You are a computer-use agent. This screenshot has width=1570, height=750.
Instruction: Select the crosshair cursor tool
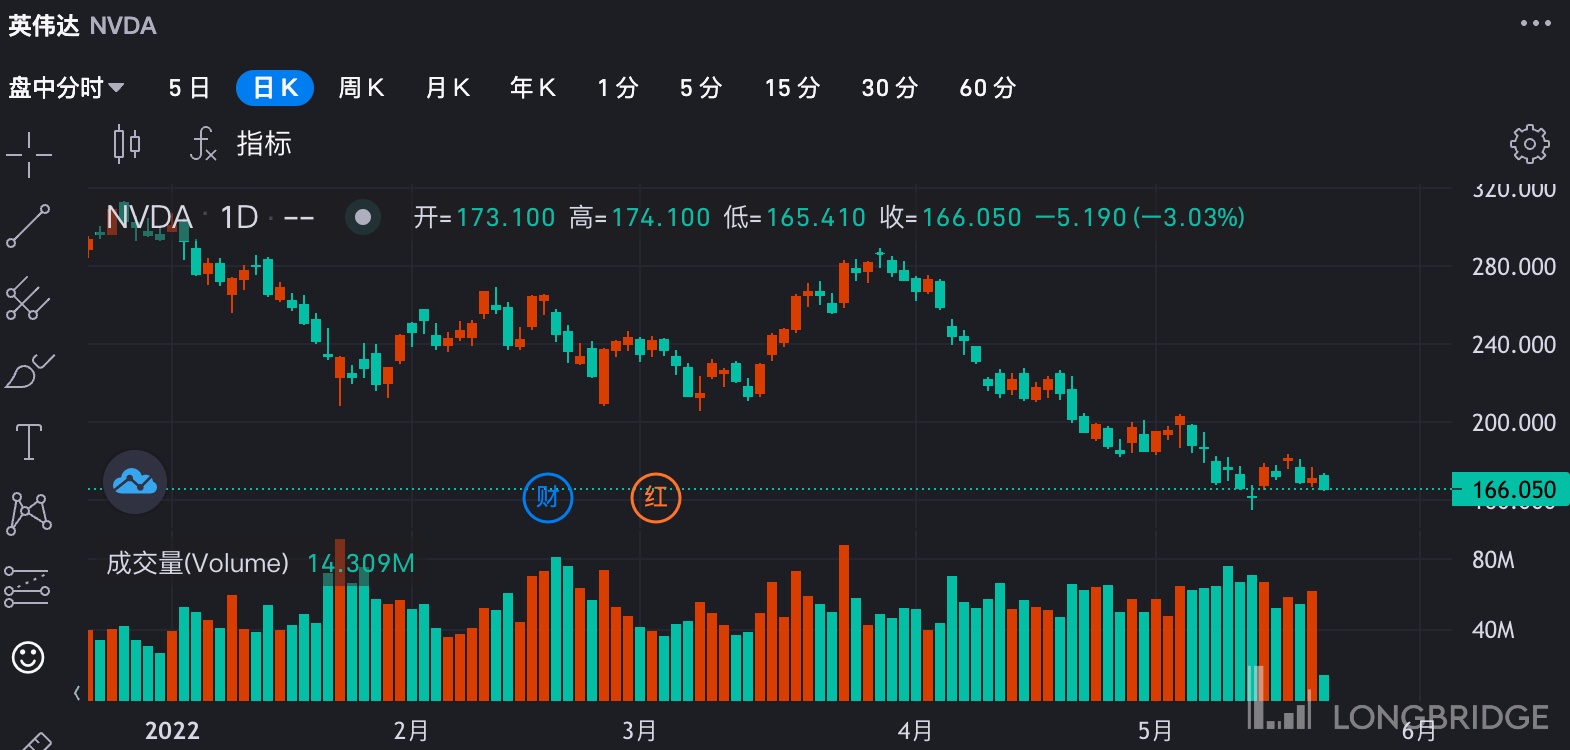[29, 155]
